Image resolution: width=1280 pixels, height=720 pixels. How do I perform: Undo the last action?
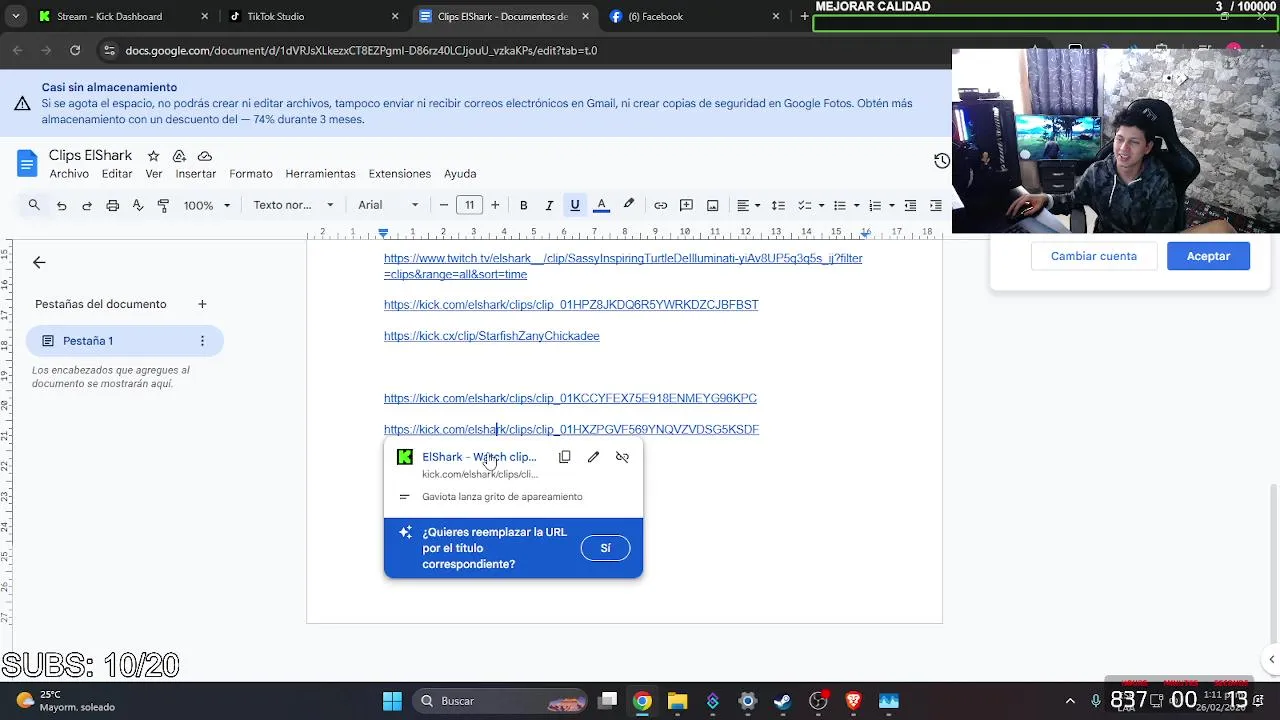[x=61, y=205]
